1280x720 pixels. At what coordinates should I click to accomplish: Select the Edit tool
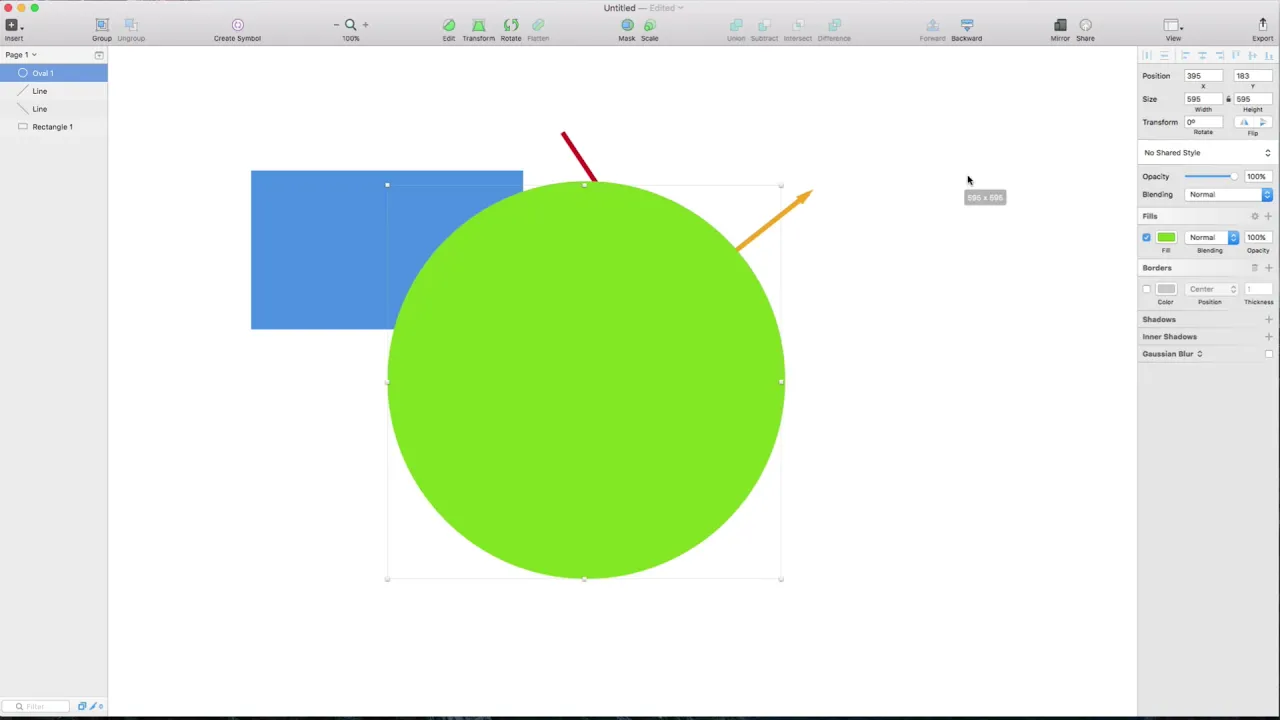448,25
